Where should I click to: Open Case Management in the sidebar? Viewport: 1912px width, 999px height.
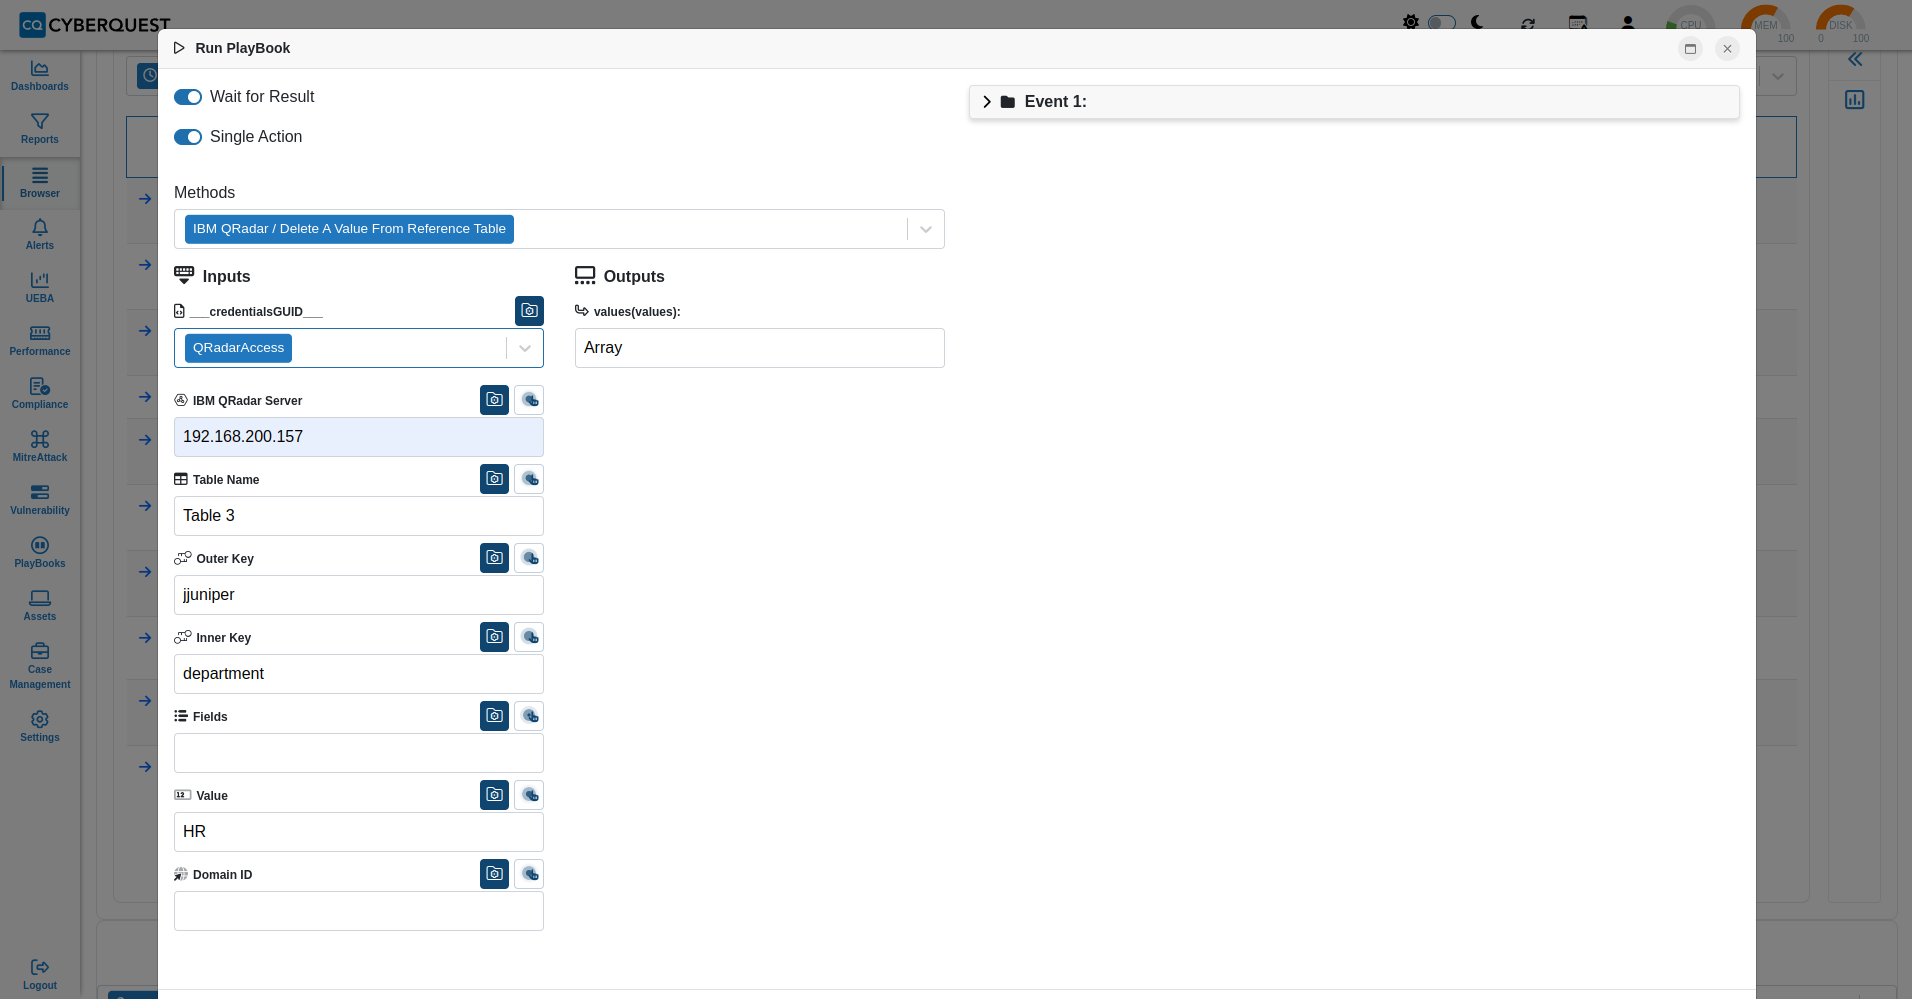(x=40, y=666)
